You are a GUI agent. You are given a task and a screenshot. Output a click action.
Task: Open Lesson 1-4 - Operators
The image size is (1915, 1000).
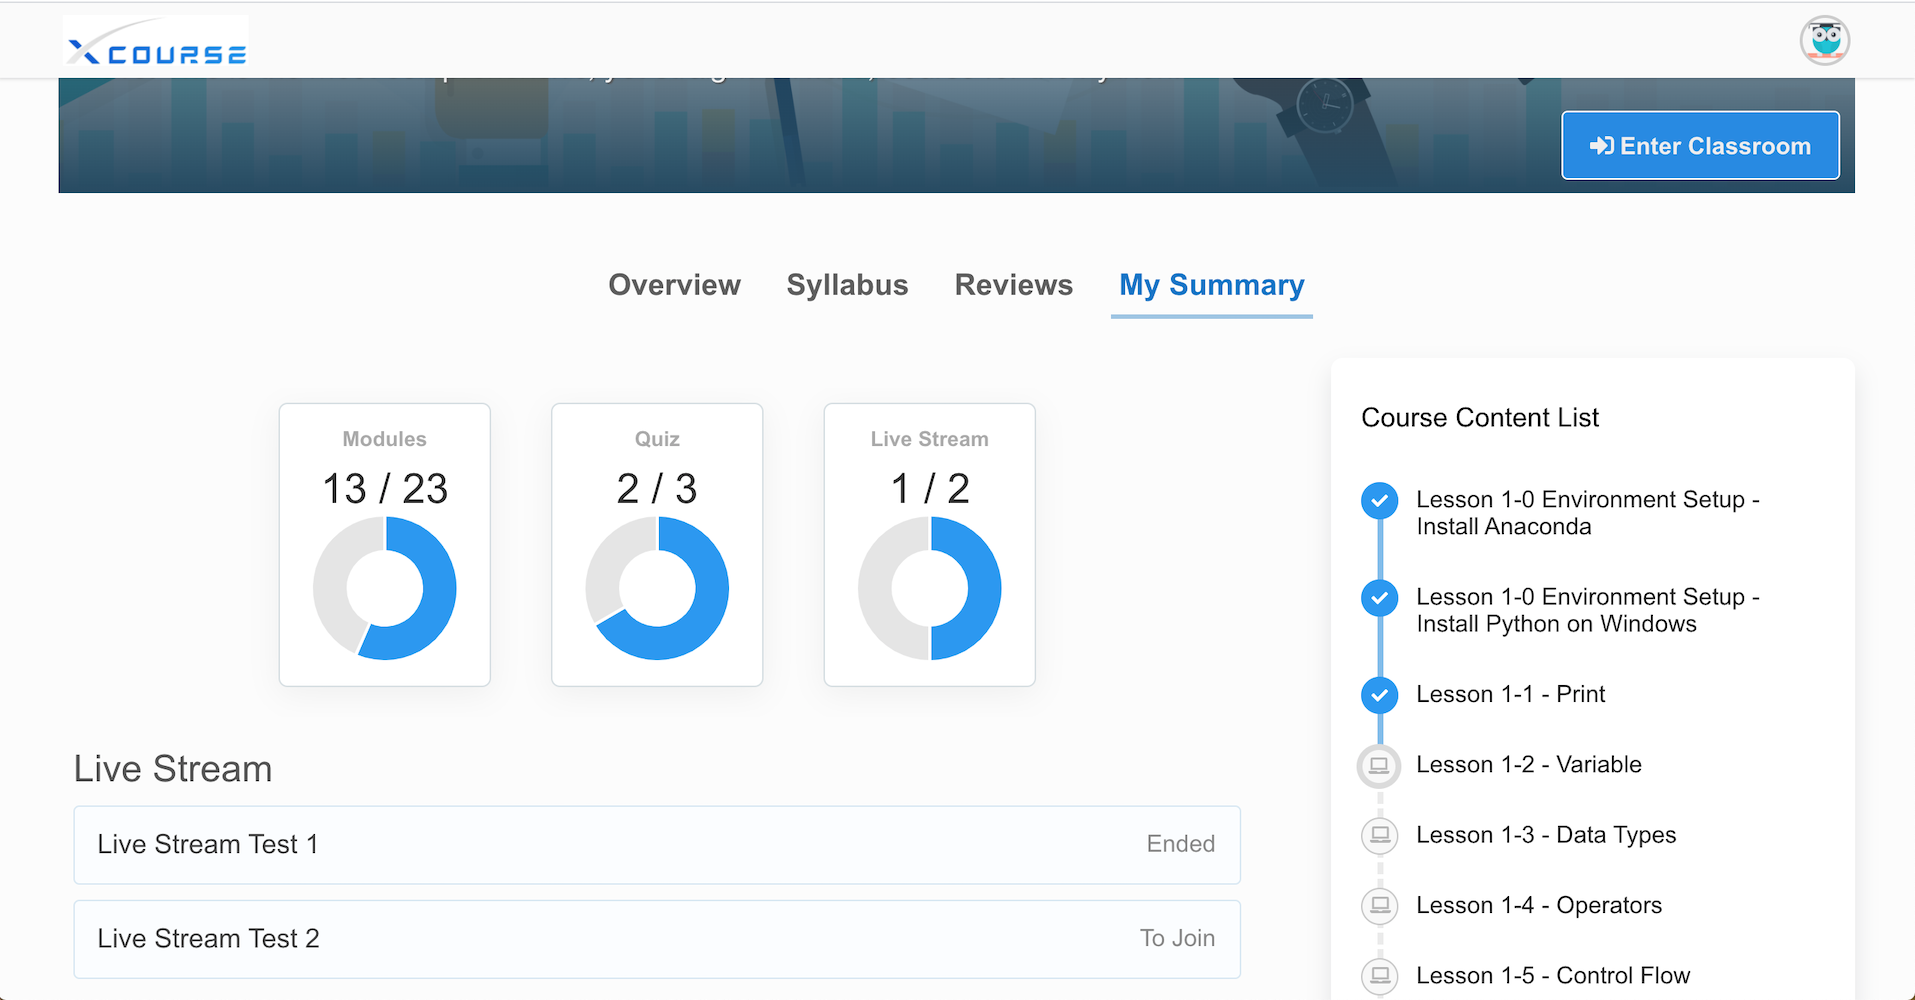point(1539,905)
